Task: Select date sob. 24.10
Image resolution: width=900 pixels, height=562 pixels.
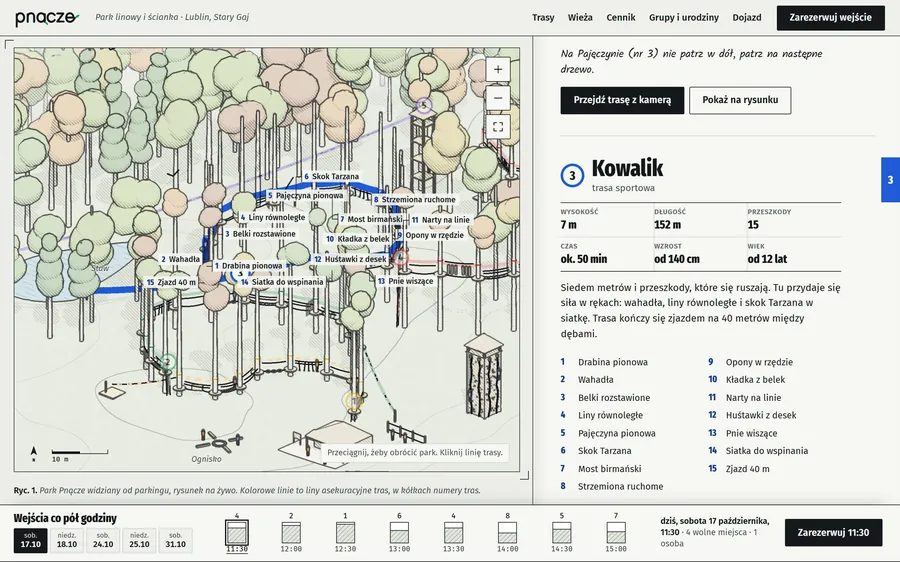Action: pos(103,540)
